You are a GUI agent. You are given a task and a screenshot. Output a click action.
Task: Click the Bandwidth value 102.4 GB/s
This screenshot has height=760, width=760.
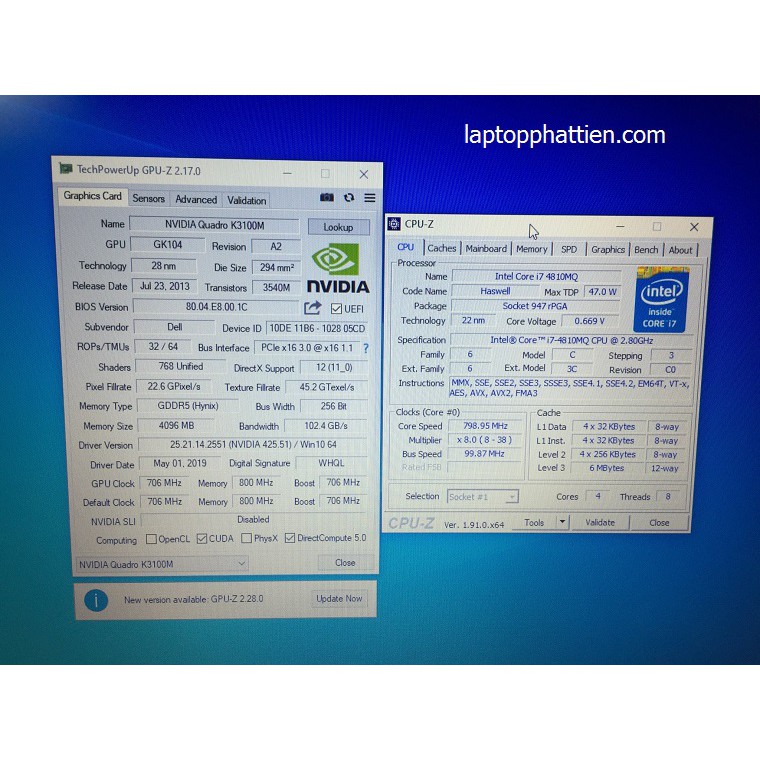pos(326,426)
